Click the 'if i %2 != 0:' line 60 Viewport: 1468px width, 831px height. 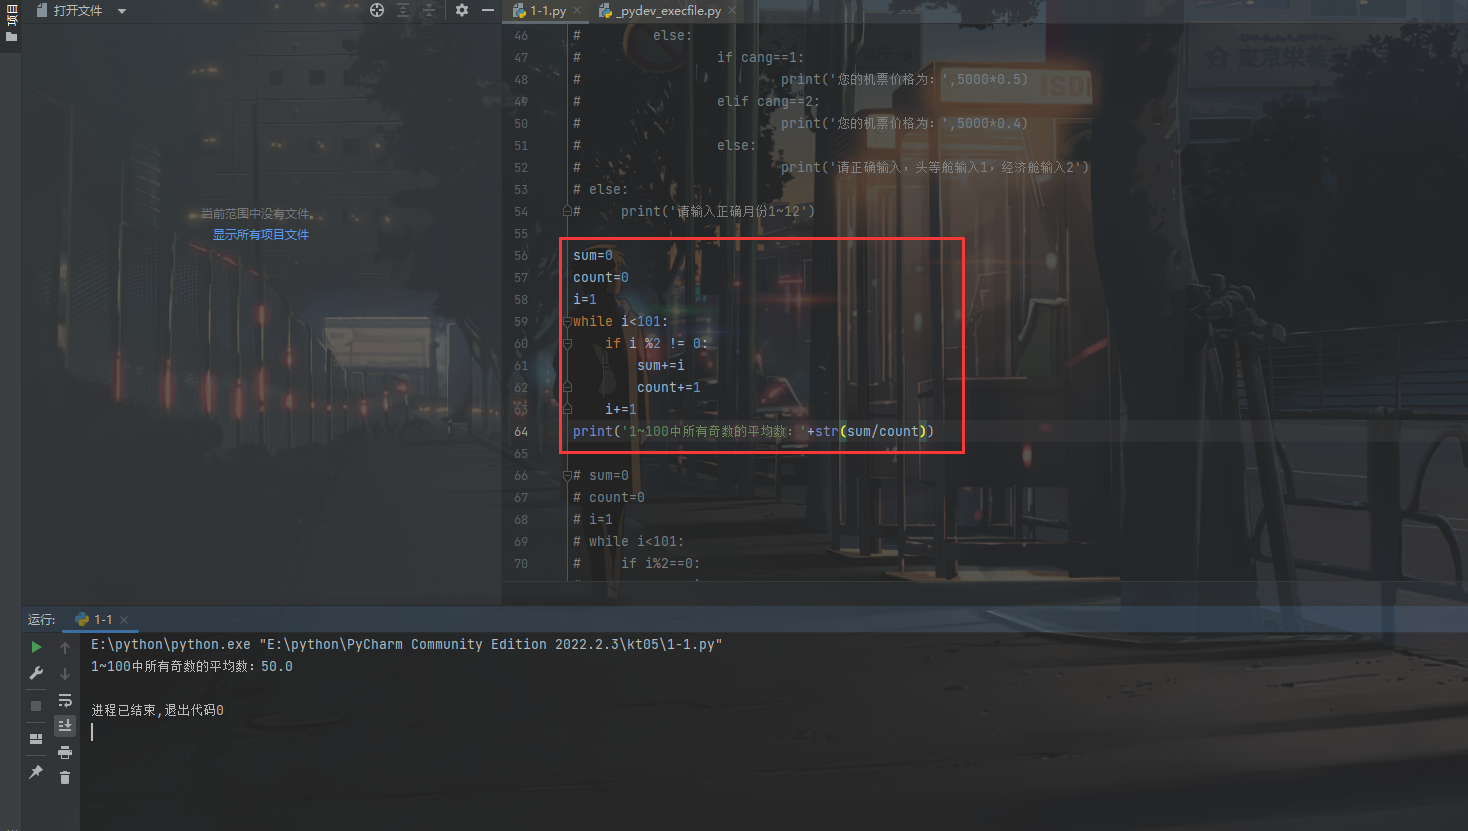[x=656, y=344]
